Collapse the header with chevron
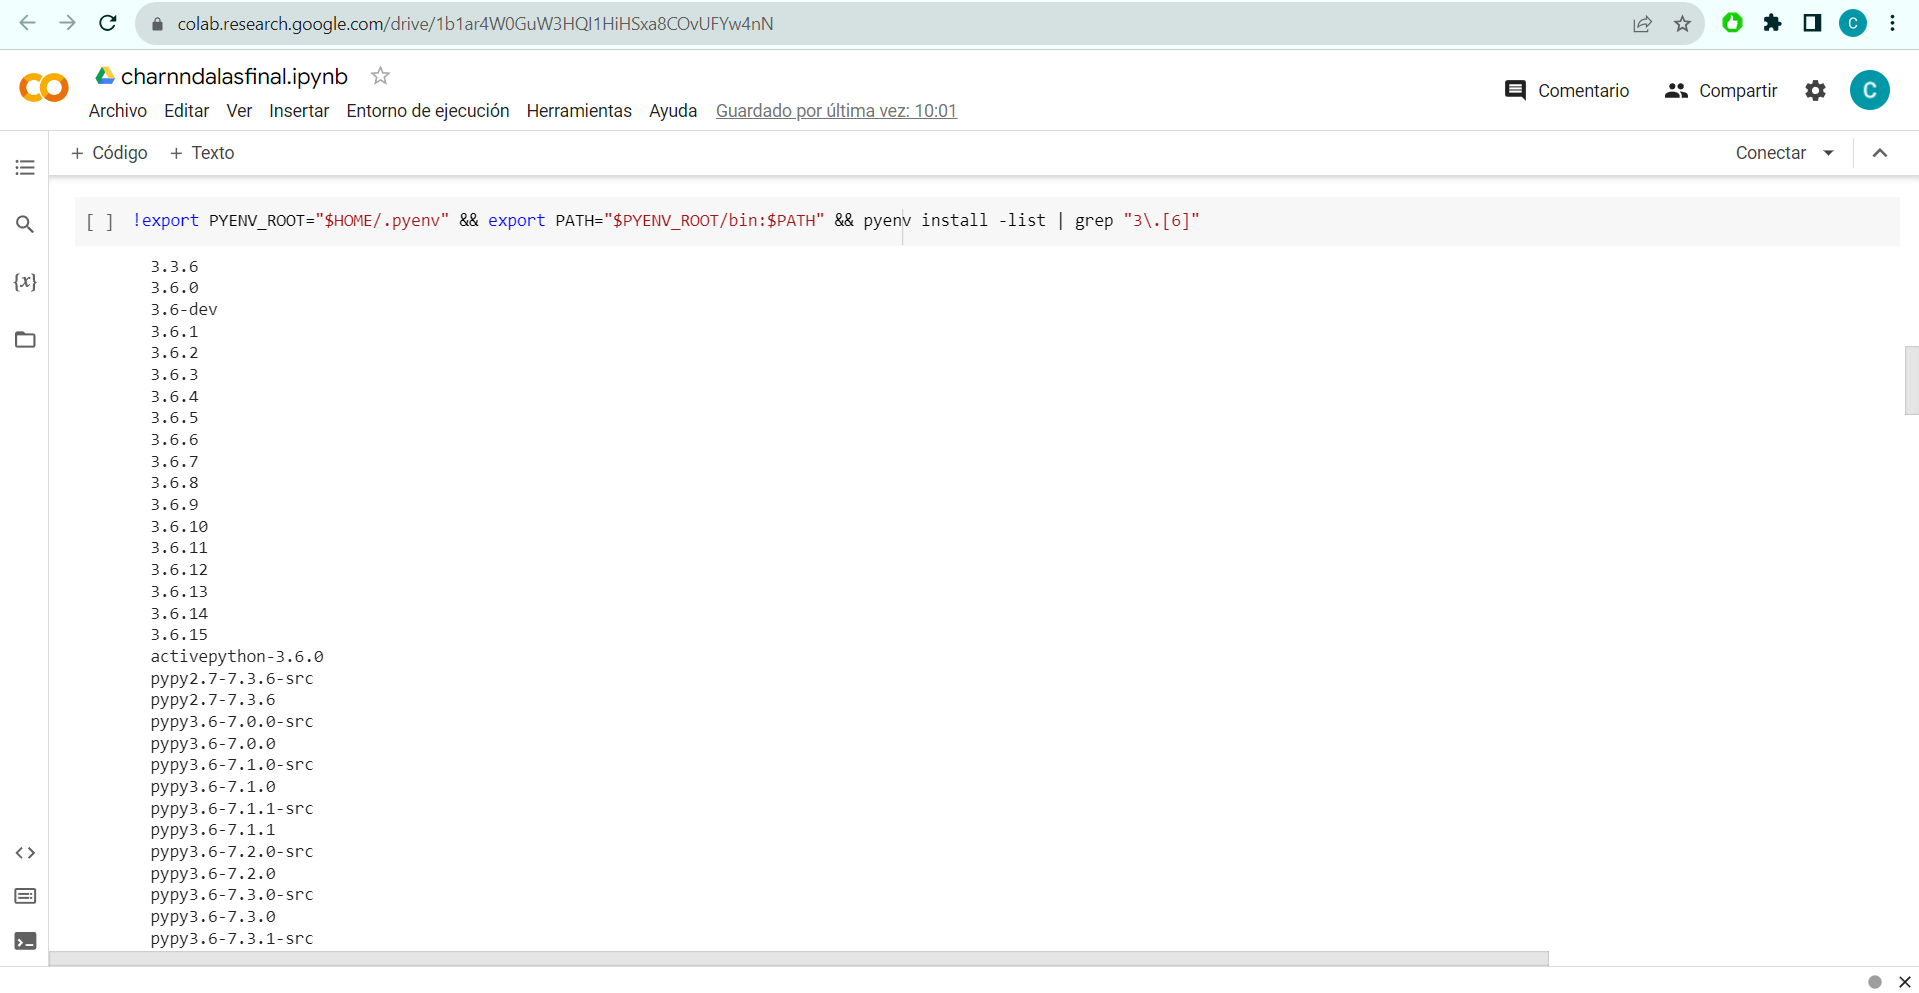 [x=1880, y=153]
